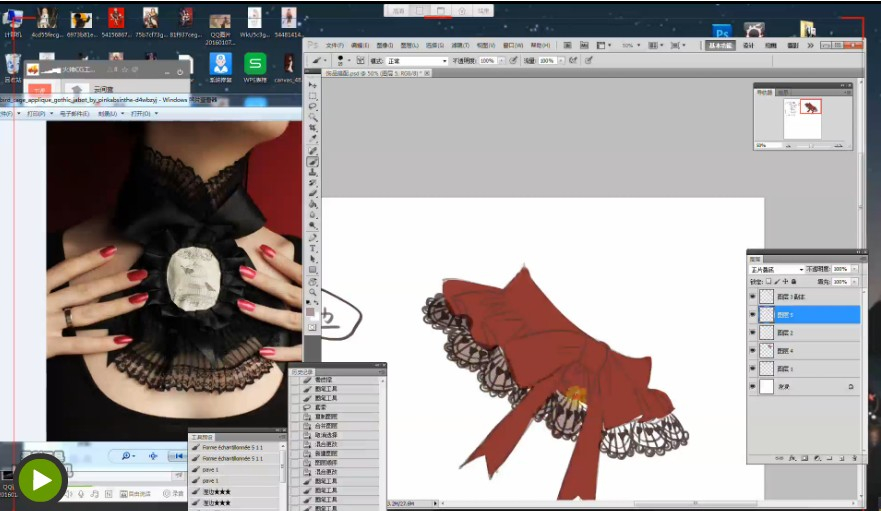Click the add layer style fx icon
The width and height of the screenshot is (881, 511).
point(792,459)
